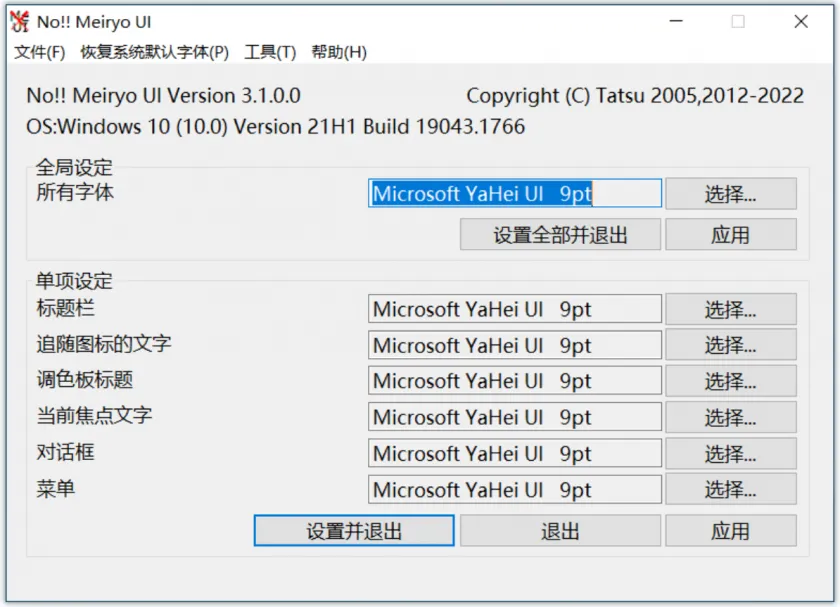The height and width of the screenshot is (607, 840).
Task: Click the 设置全部并退出 button
Action: pos(560,235)
